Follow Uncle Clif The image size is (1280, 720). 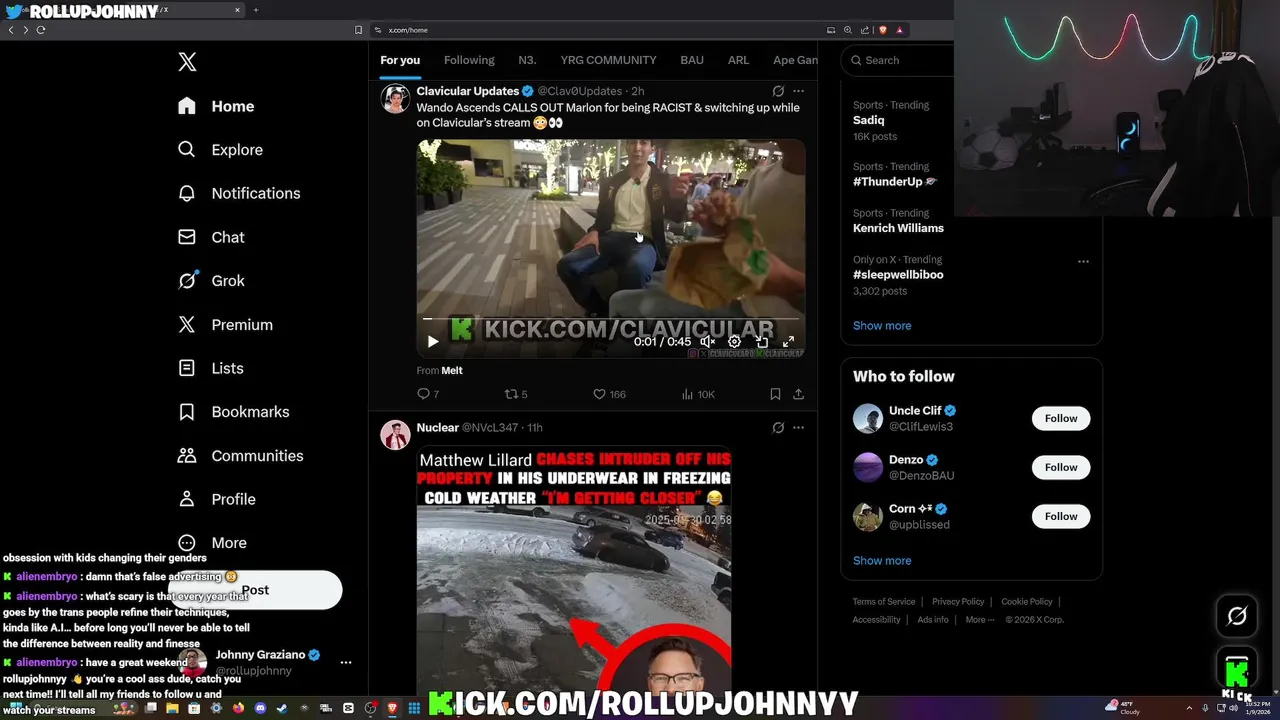(x=1061, y=419)
